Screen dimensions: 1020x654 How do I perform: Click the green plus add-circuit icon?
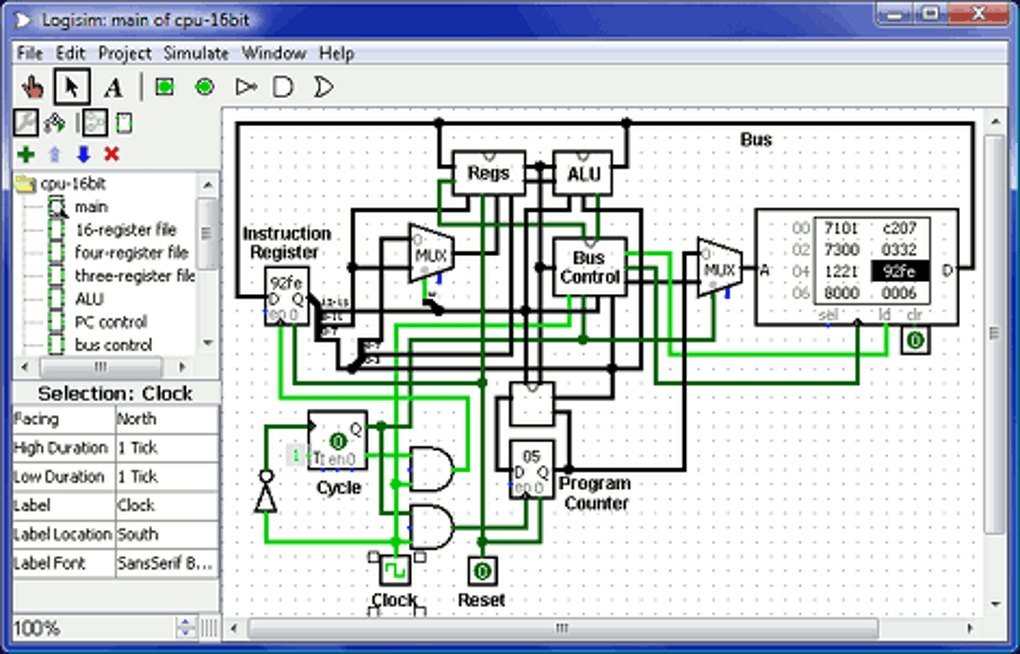tap(26, 154)
